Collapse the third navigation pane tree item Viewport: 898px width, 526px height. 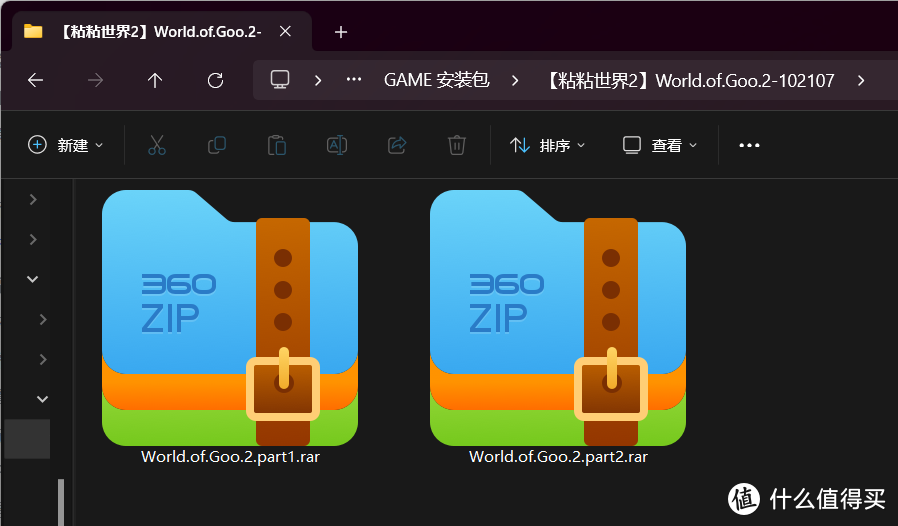(x=33, y=279)
